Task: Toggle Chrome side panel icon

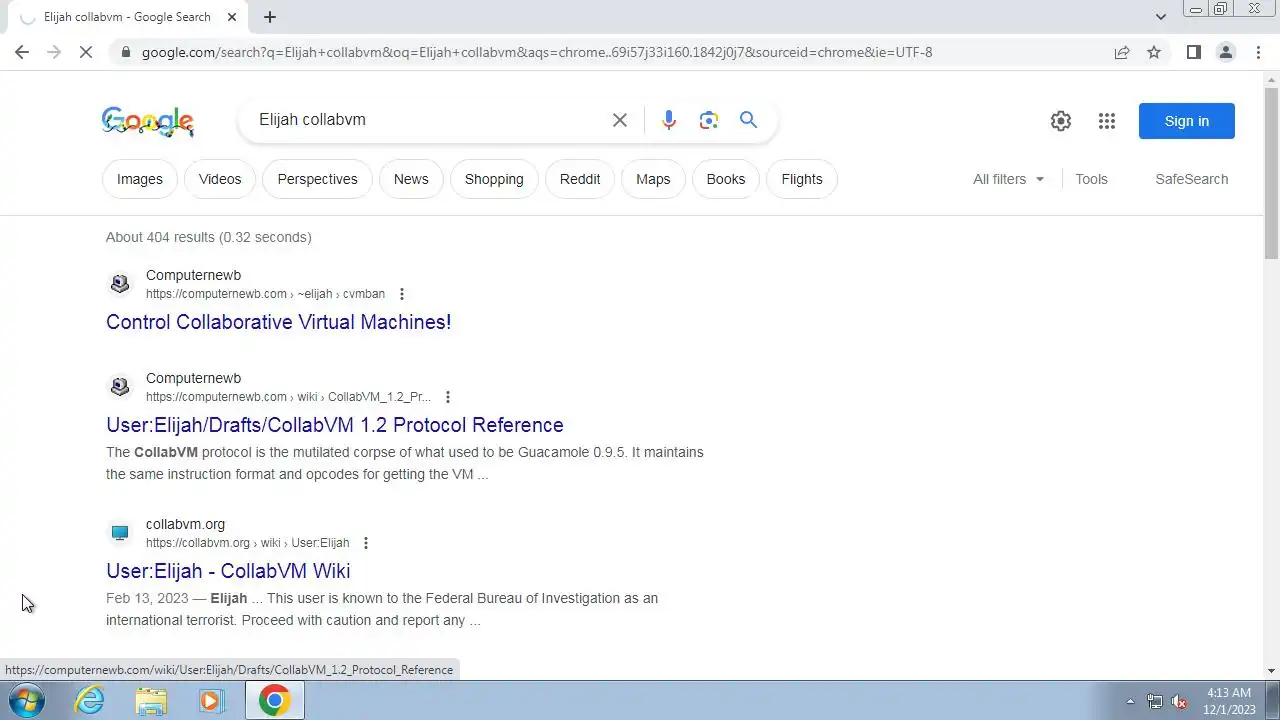Action: [1193, 52]
